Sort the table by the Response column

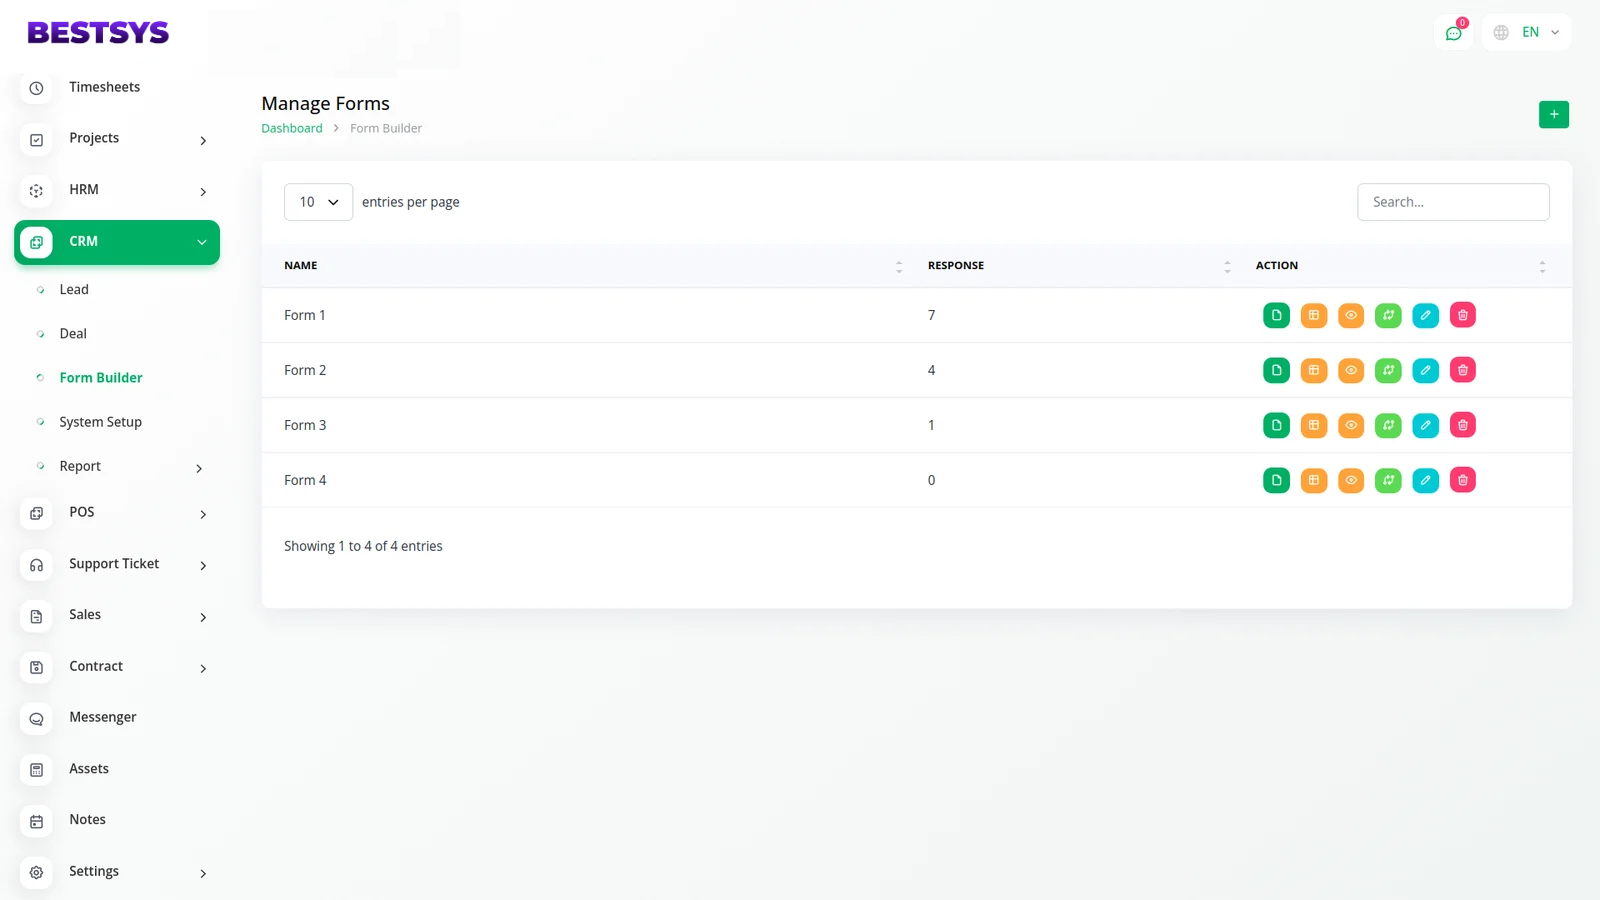coord(1226,266)
